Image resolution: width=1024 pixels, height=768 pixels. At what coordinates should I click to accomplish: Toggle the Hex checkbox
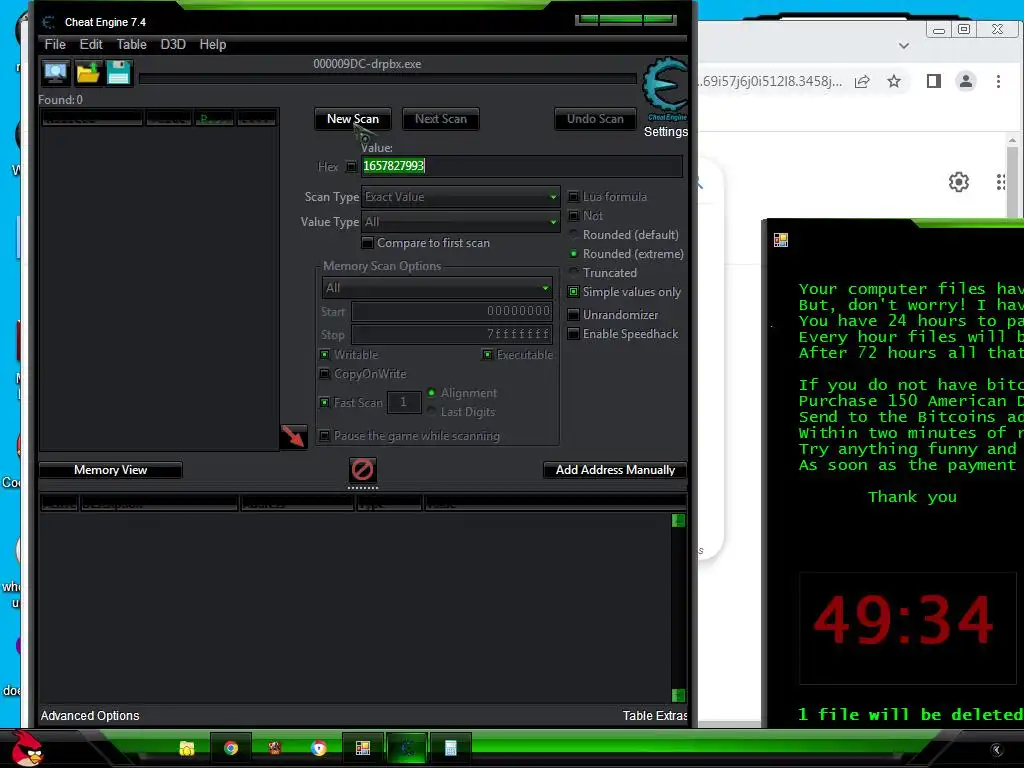[x=351, y=167]
